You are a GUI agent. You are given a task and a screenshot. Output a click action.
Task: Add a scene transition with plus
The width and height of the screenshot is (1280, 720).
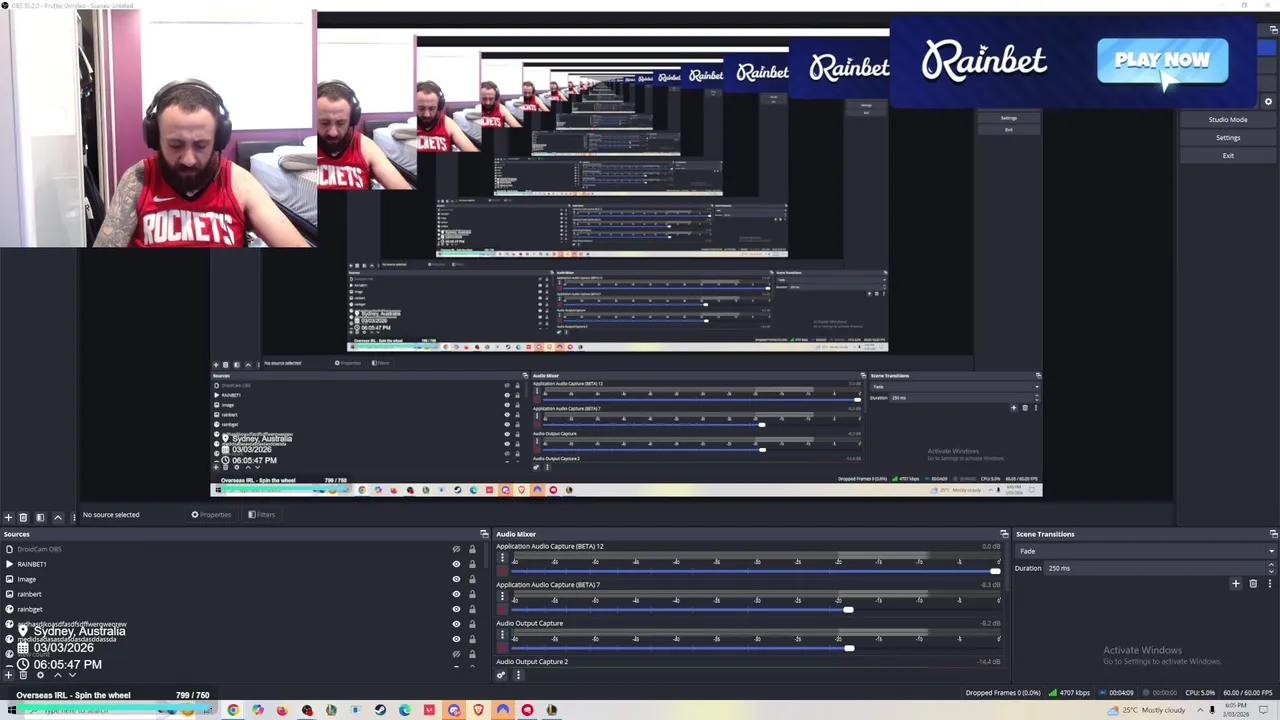pyautogui.click(x=1236, y=584)
